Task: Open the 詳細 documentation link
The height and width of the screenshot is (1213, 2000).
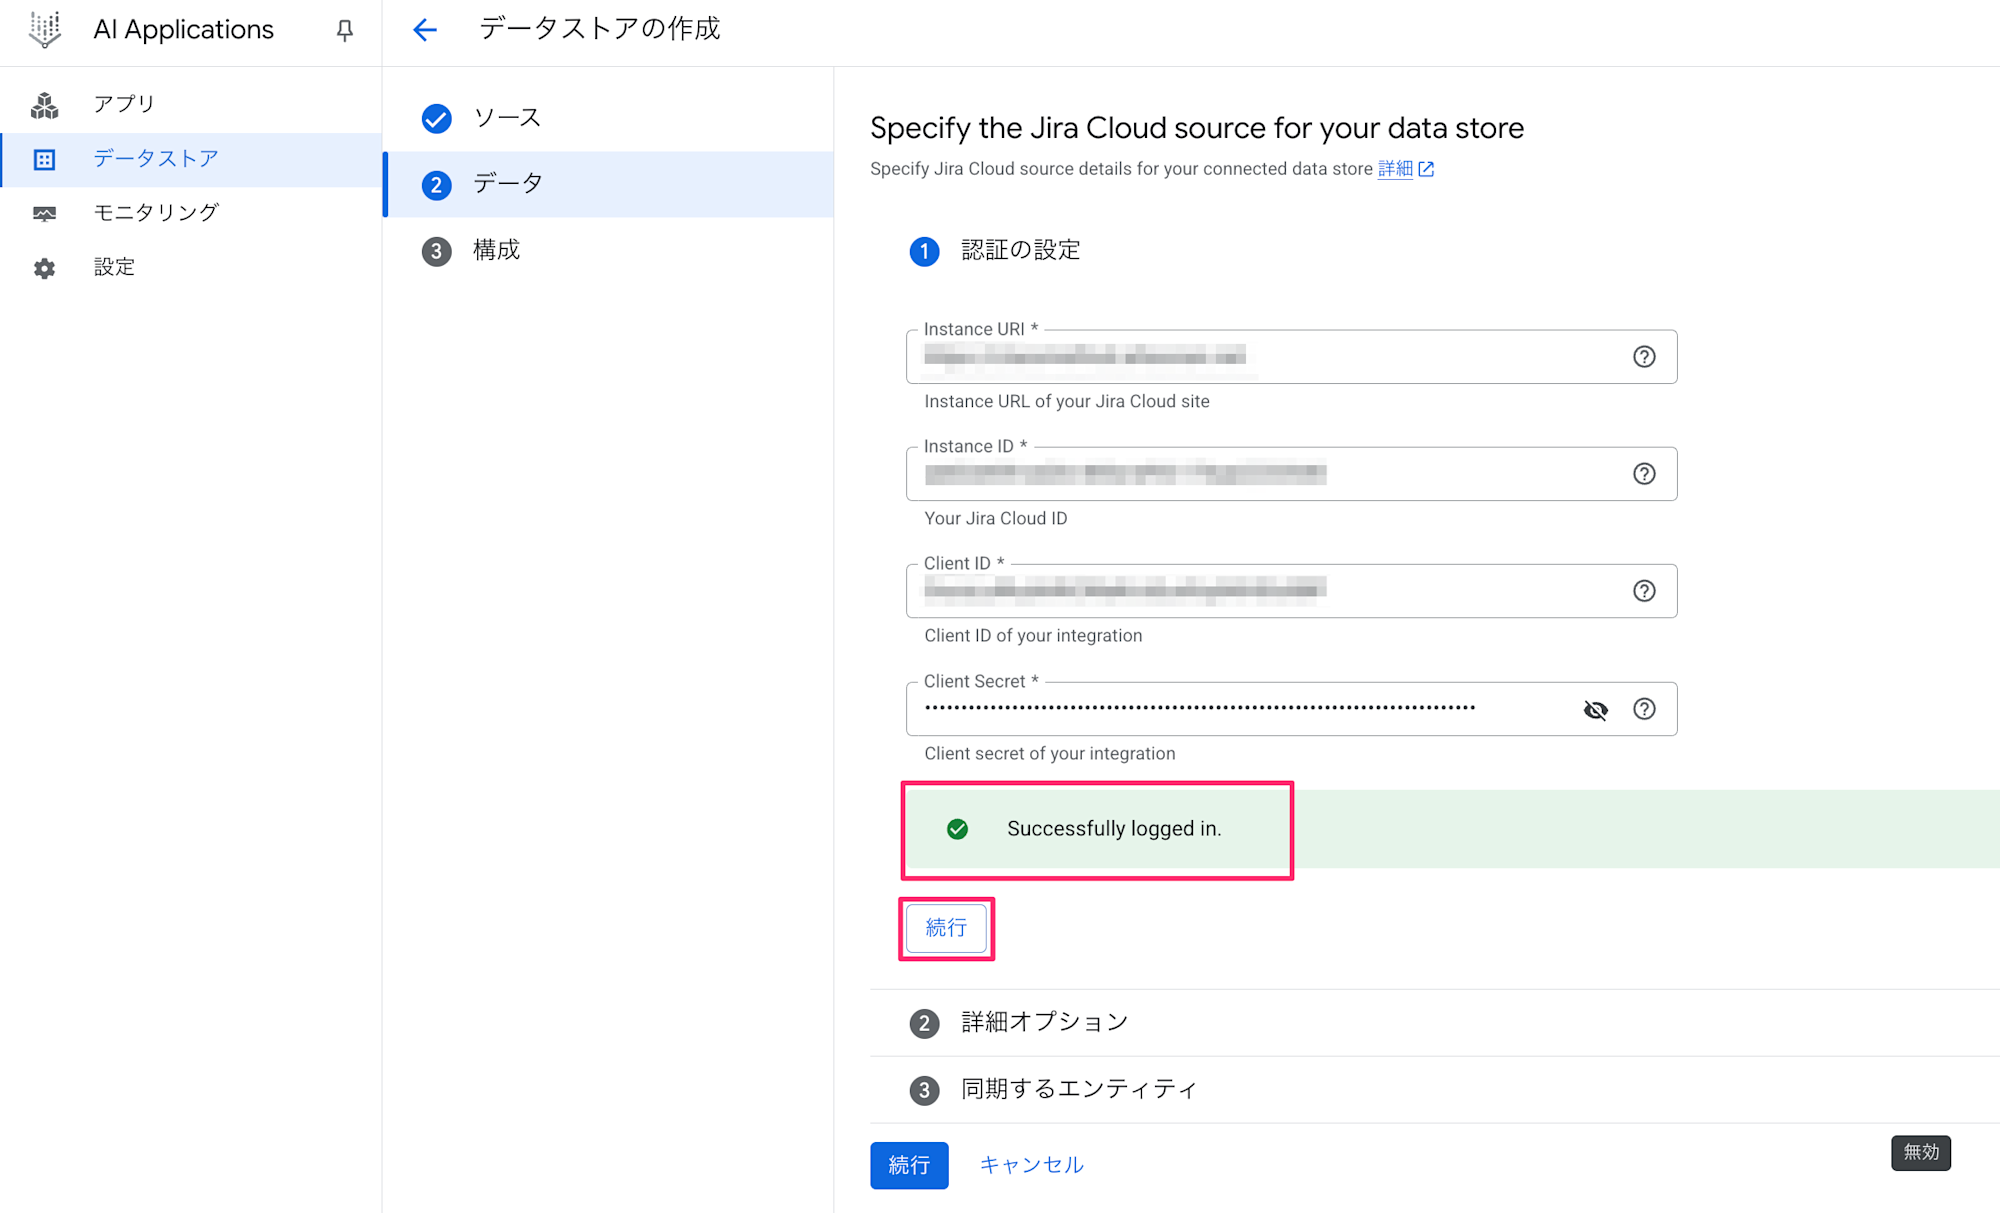Action: click(1395, 169)
